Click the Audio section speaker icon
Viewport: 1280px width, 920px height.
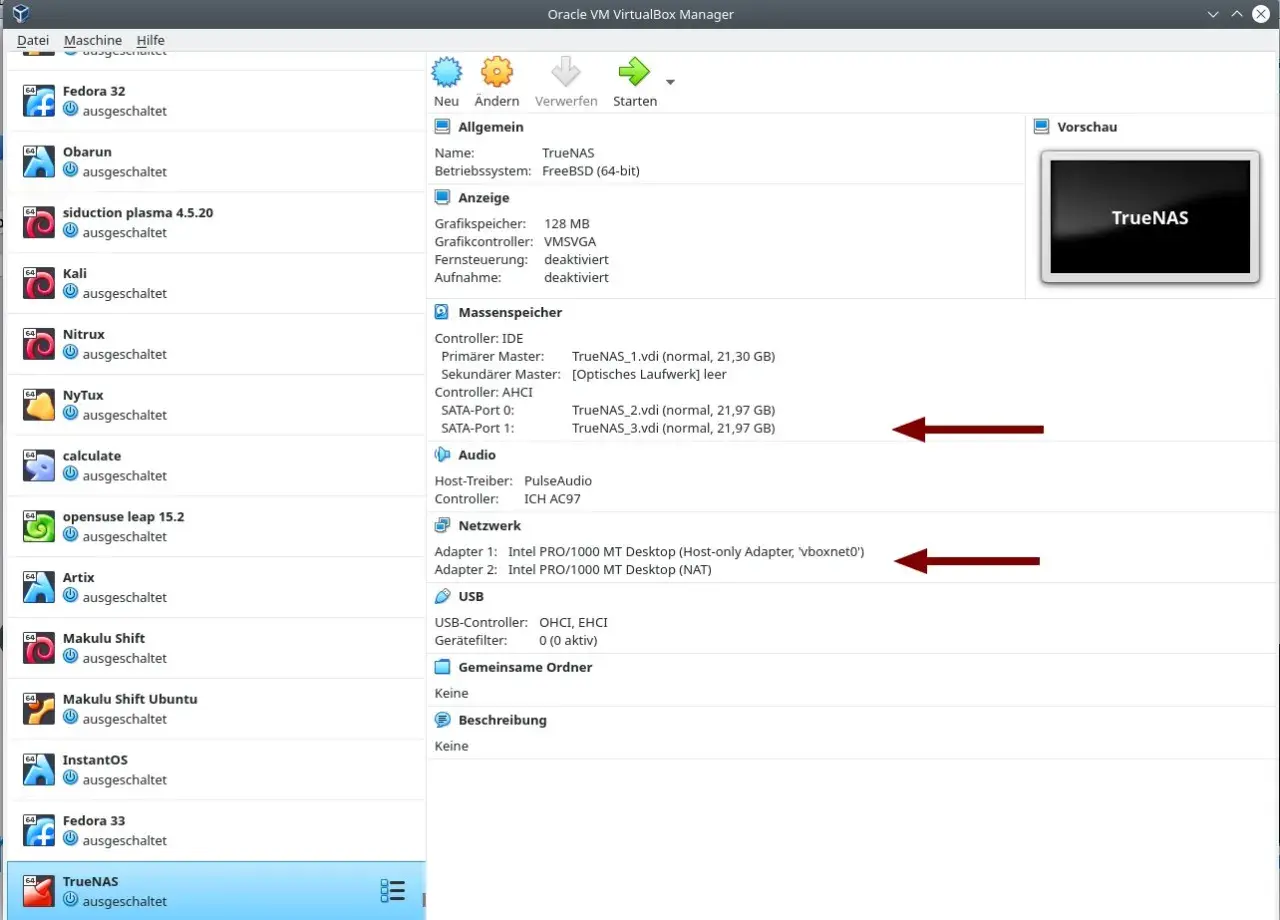point(443,455)
